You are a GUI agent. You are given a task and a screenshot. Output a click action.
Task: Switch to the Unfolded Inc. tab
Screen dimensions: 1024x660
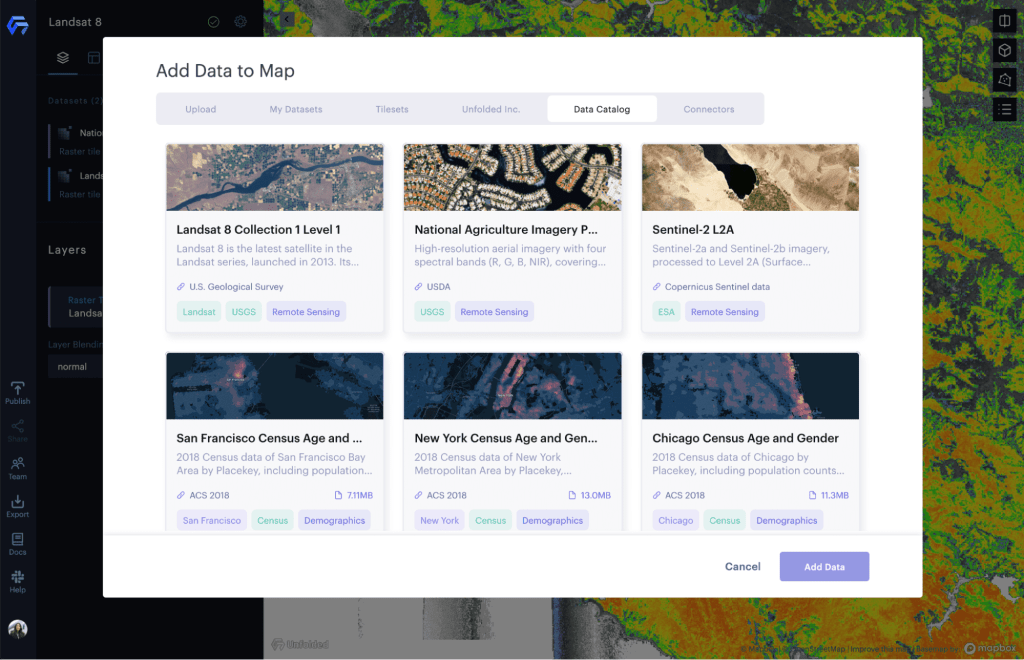pyautogui.click(x=491, y=109)
